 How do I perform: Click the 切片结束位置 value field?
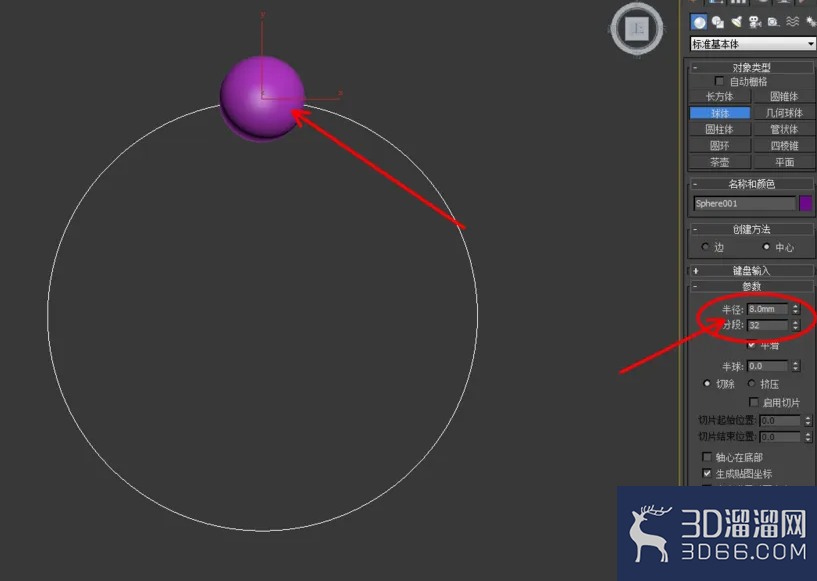pos(780,437)
